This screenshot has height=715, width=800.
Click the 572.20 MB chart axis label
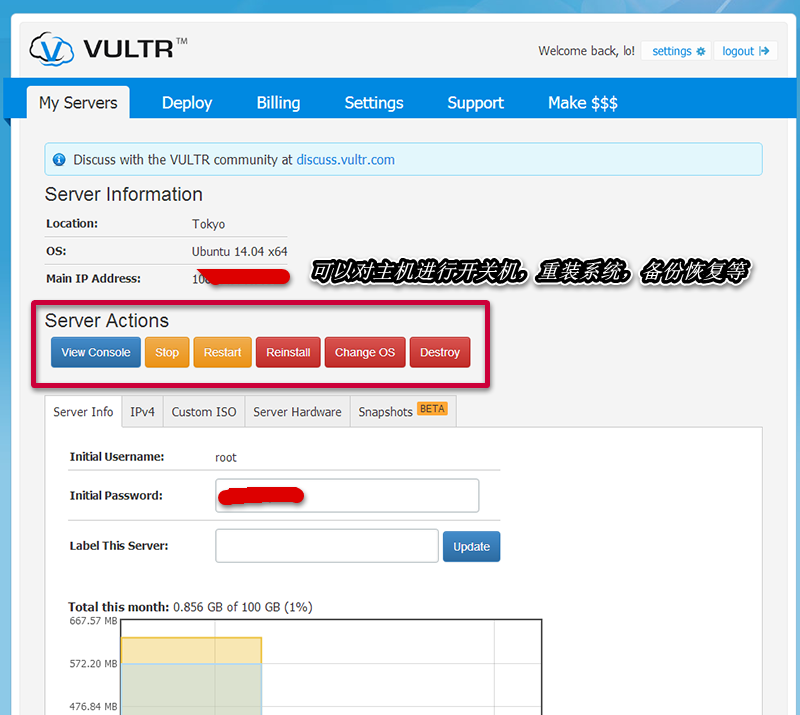93,663
